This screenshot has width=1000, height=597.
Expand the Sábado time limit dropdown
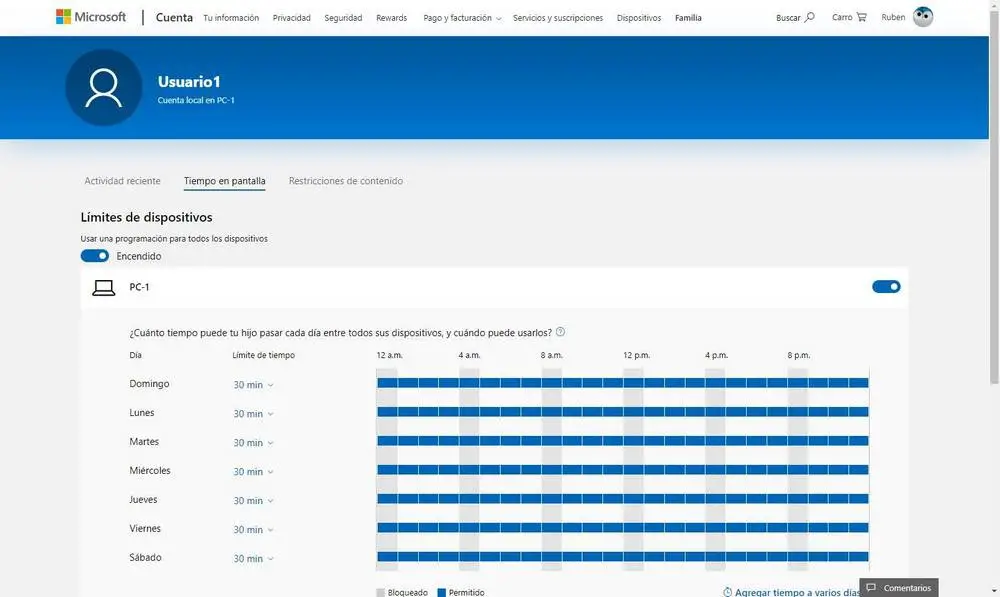coord(253,558)
